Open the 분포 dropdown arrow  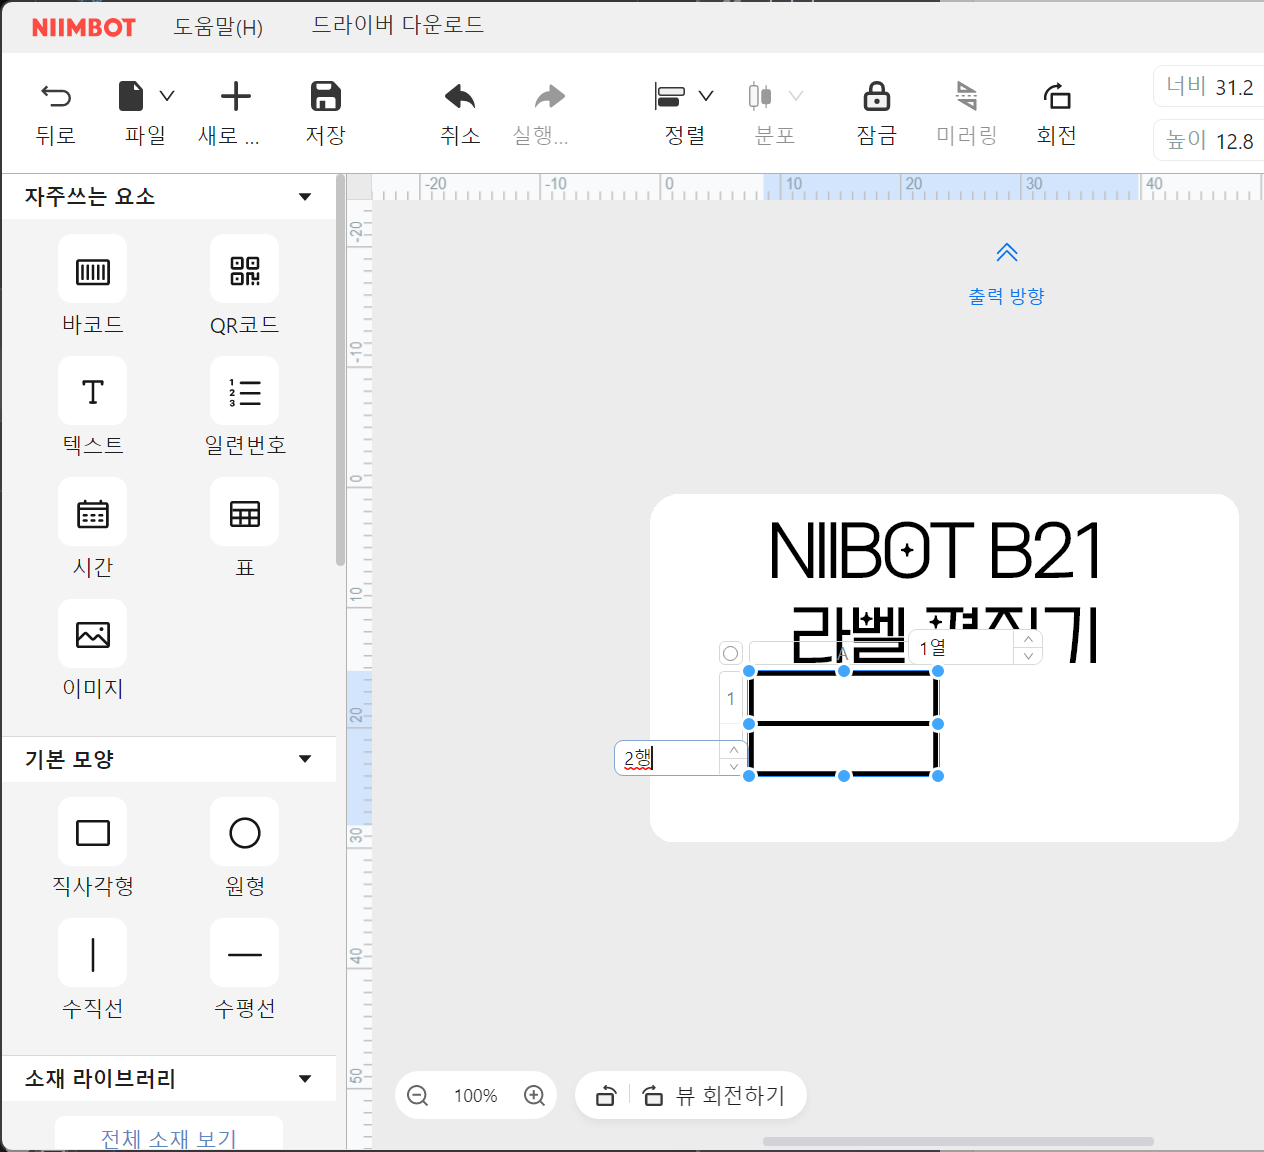point(796,96)
